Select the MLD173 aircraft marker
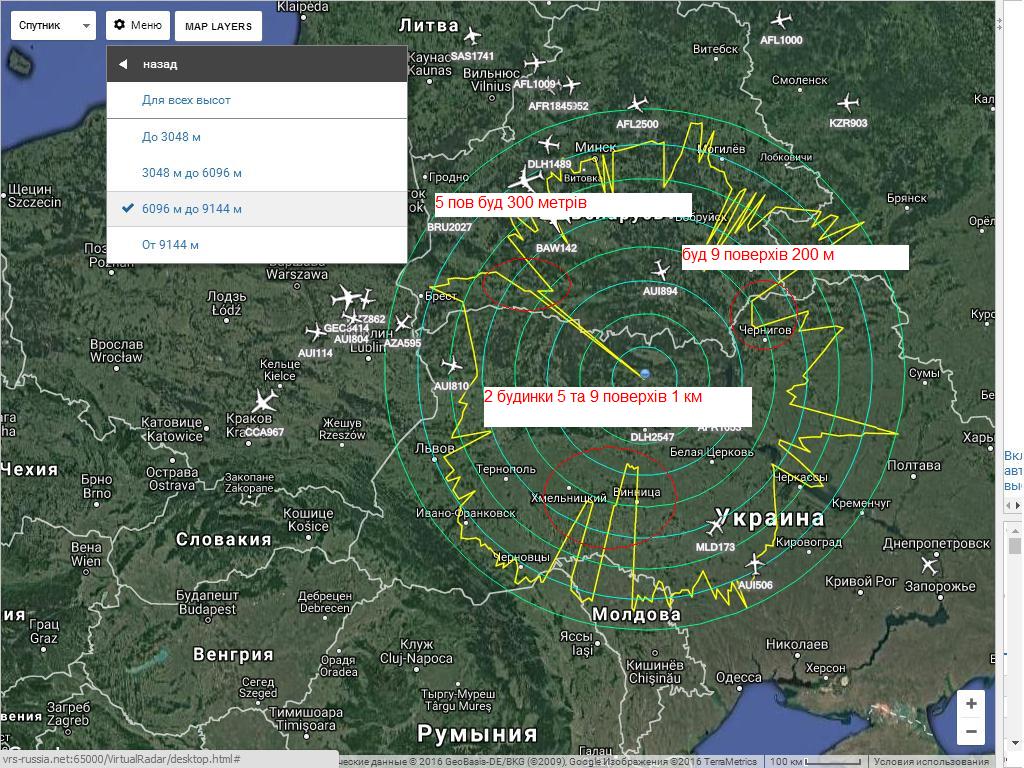The image size is (1024, 768). [716, 526]
